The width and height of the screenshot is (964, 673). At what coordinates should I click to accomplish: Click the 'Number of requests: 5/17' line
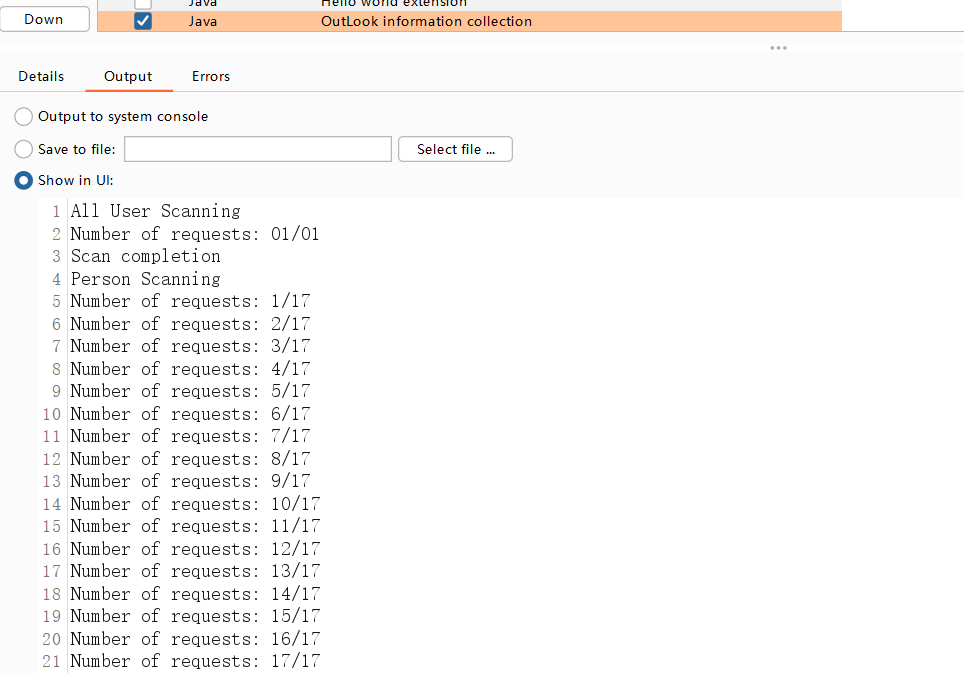click(x=190, y=391)
